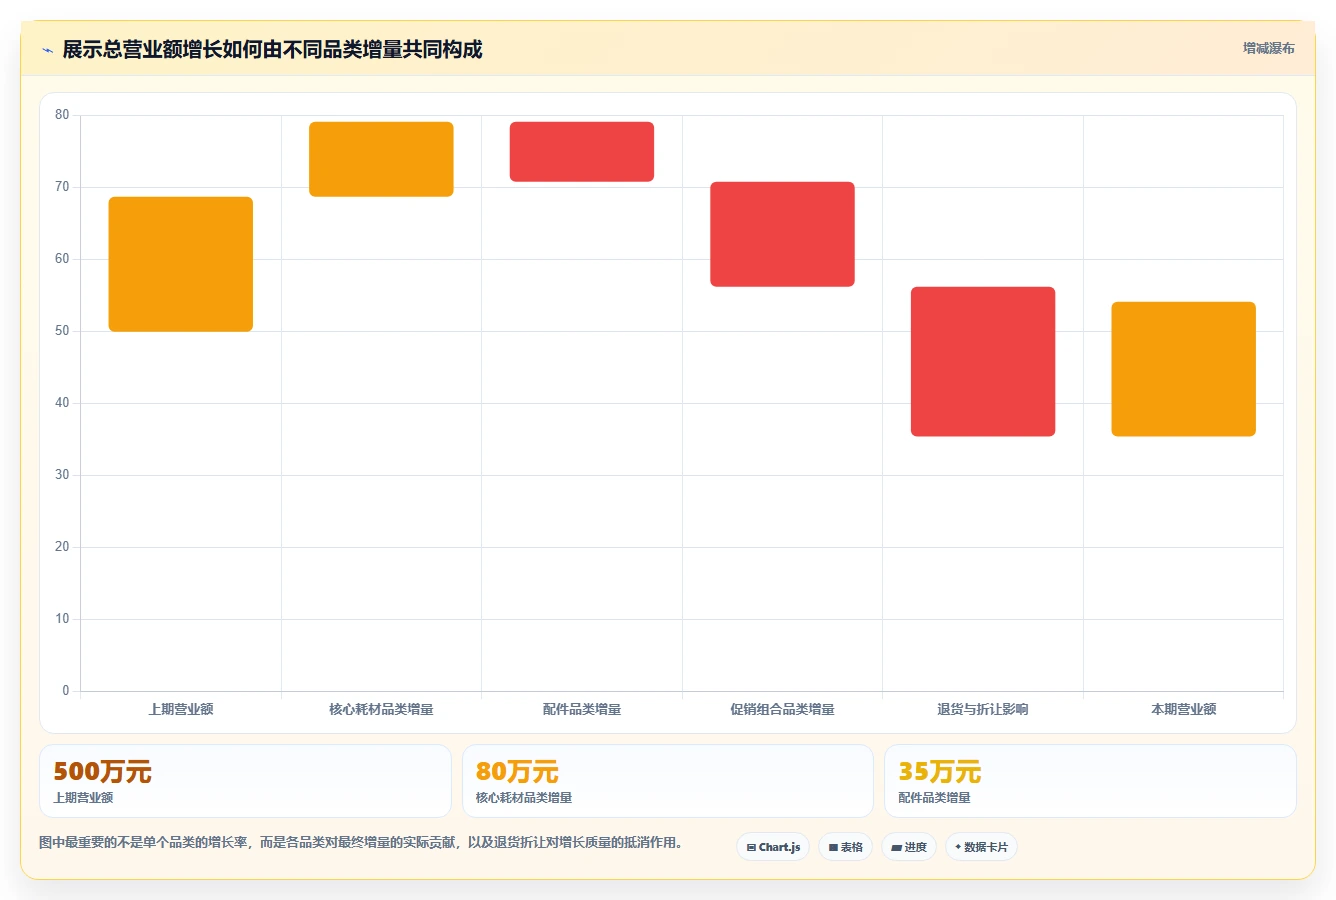
Task: Open the 80万元 核心耗材品类增量 card
Action: pos(667,781)
